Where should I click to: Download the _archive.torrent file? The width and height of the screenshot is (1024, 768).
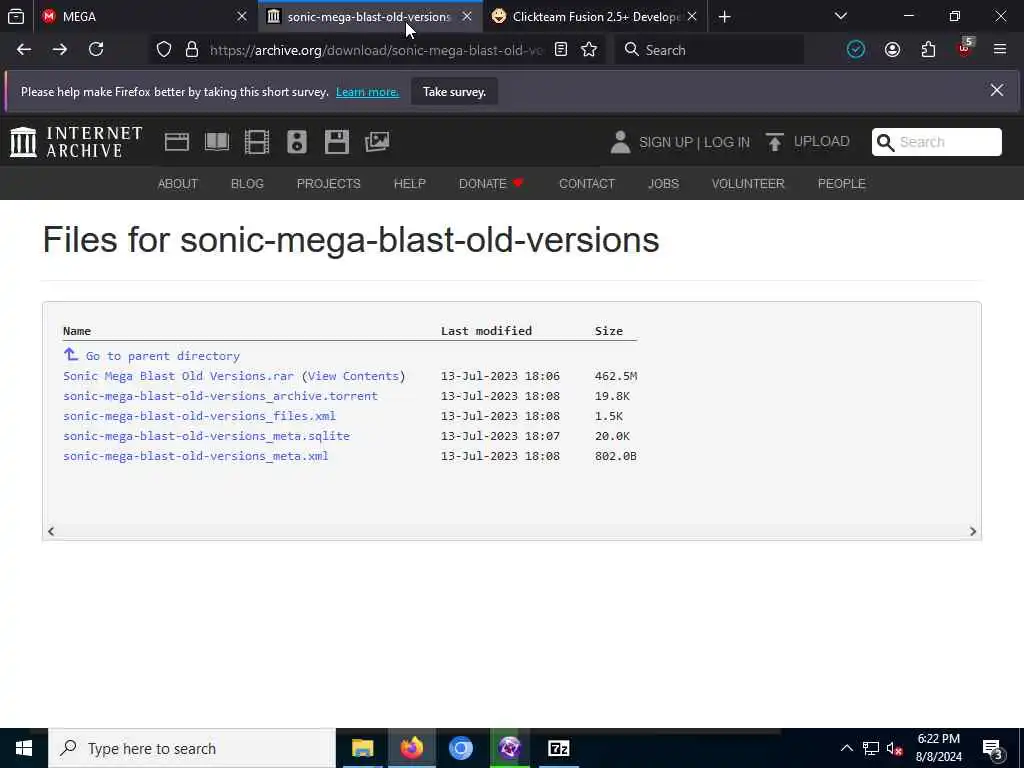(x=220, y=396)
